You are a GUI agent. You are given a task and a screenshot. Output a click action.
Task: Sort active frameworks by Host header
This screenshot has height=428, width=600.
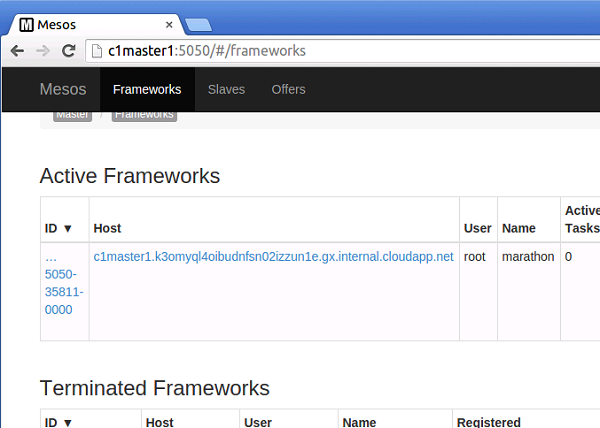click(x=107, y=228)
